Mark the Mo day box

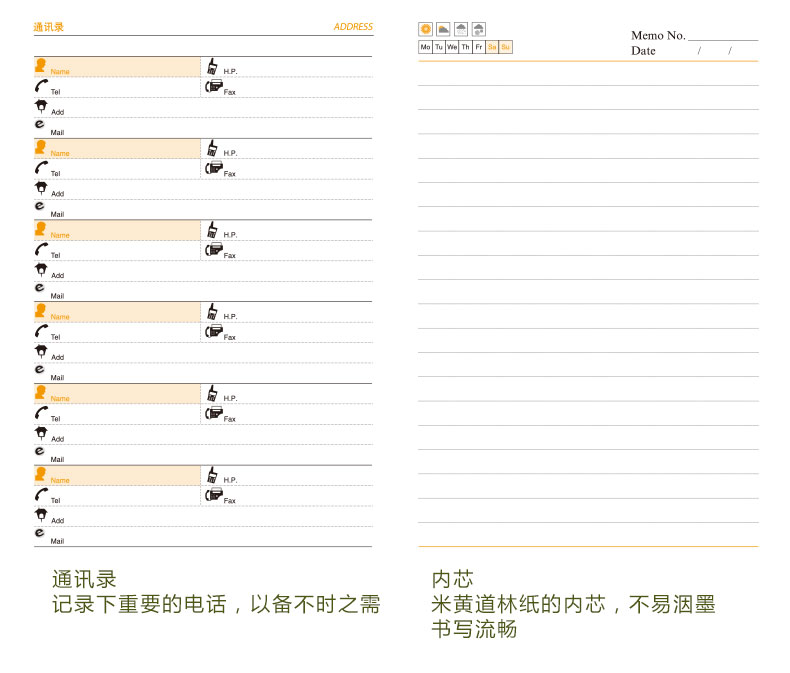pyautogui.click(x=425, y=47)
